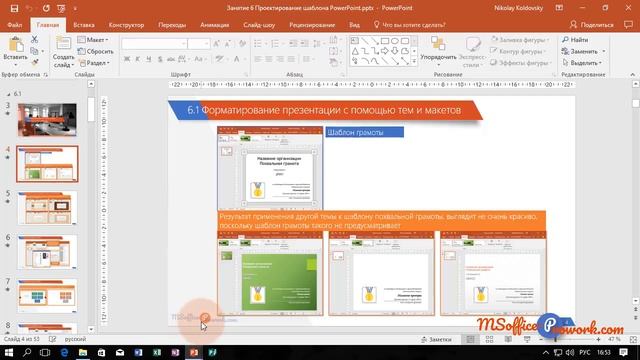Viewport: 640px width, 360px height.
Task: Click the zoom slider handle in the status bar
Action: coord(556,339)
